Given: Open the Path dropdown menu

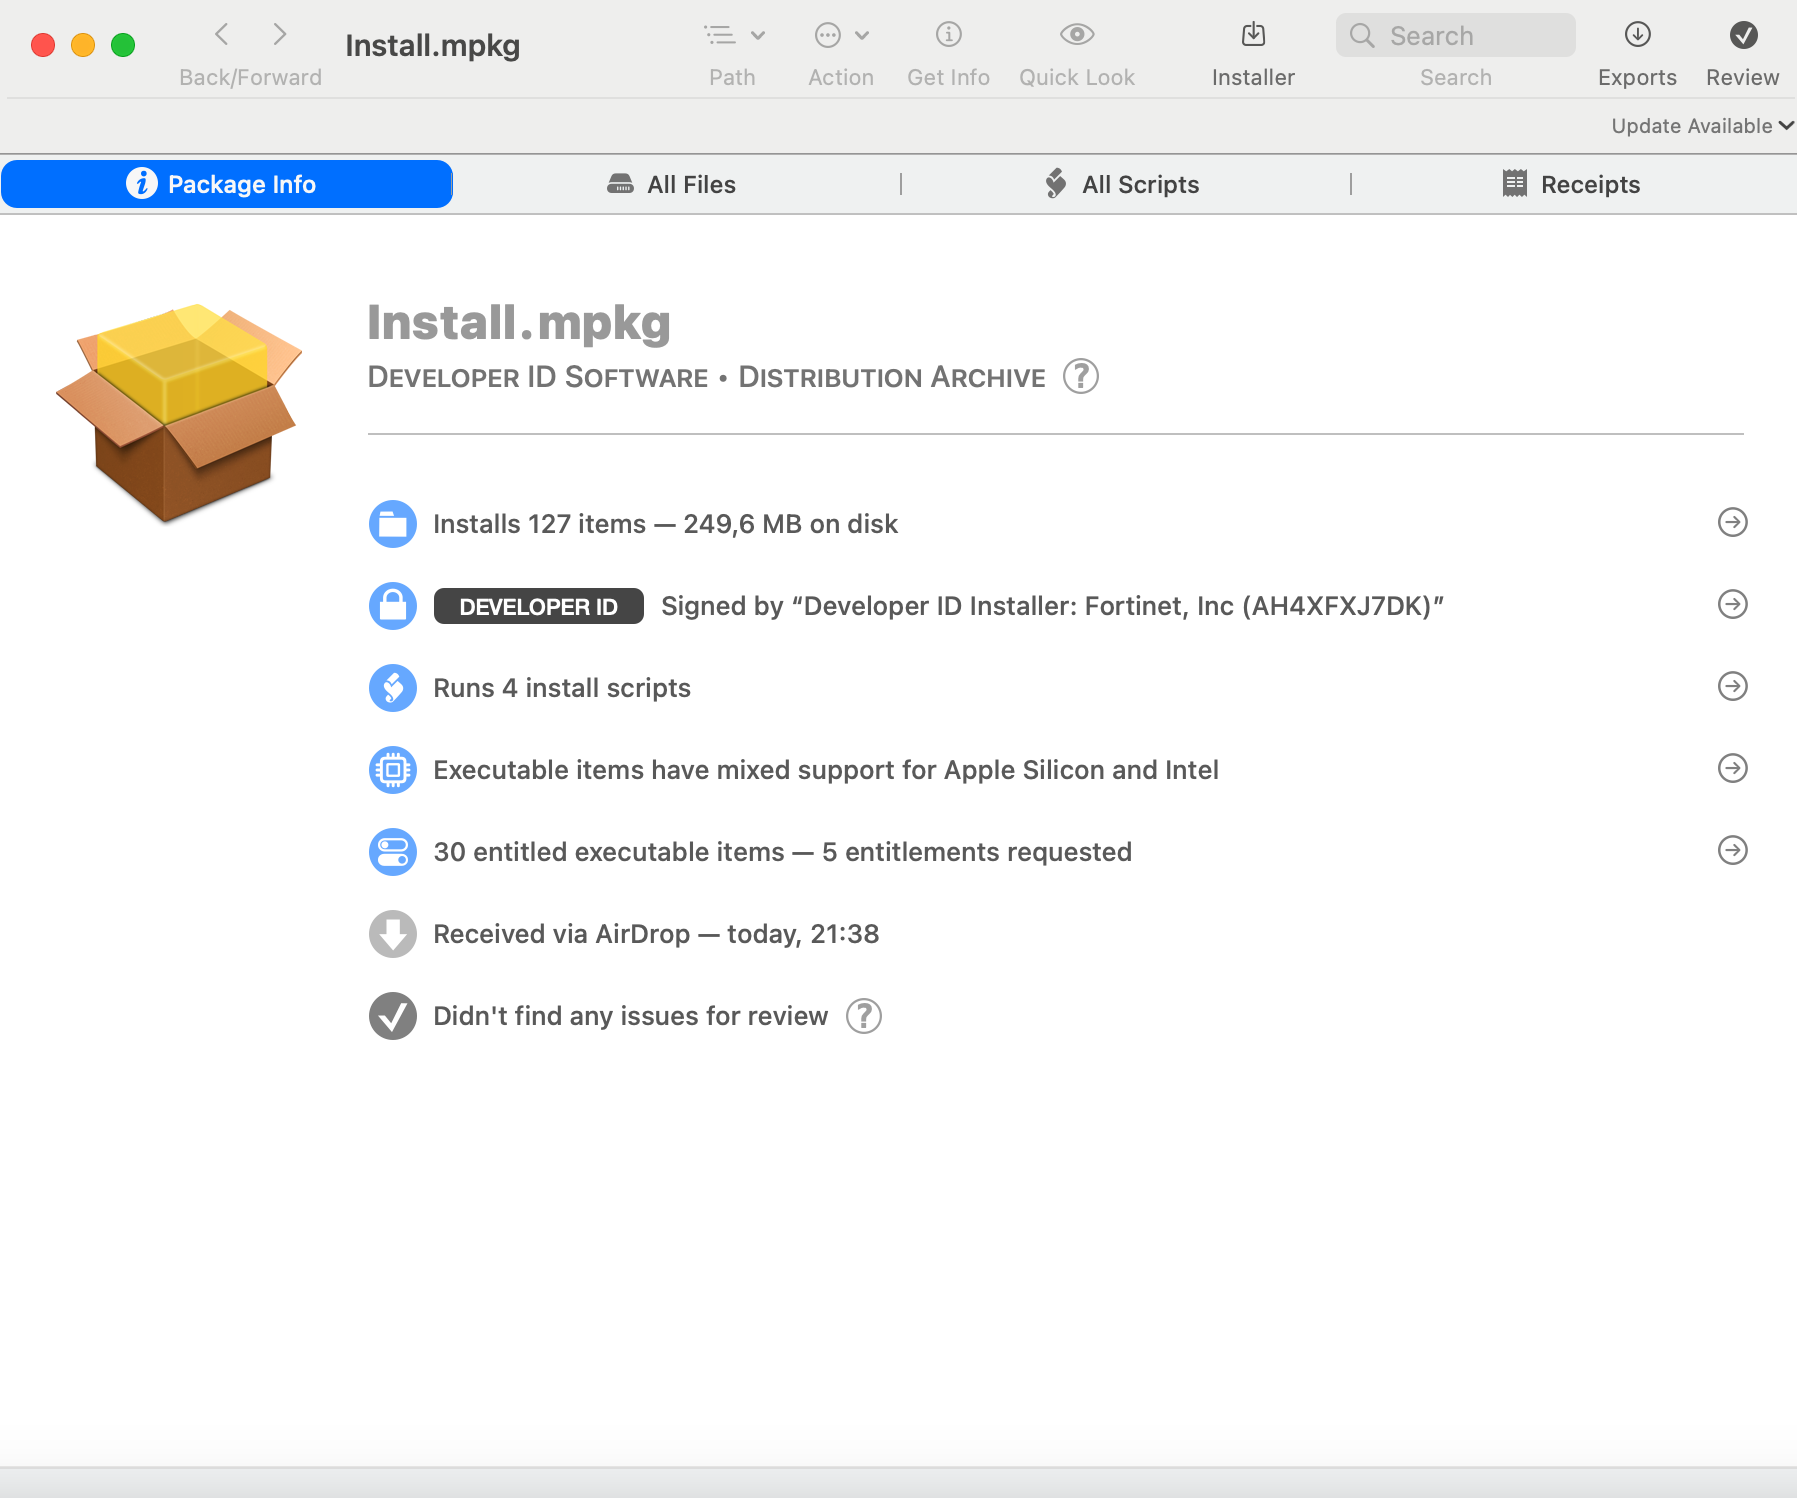Looking at the screenshot, I should click(733, 36).
